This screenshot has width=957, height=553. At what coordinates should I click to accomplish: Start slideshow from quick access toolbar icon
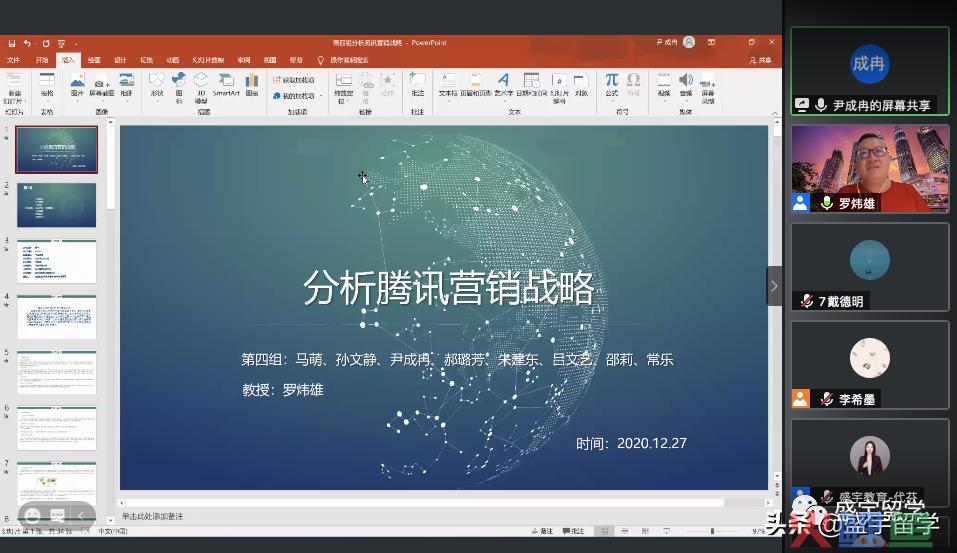coord(62,43)
